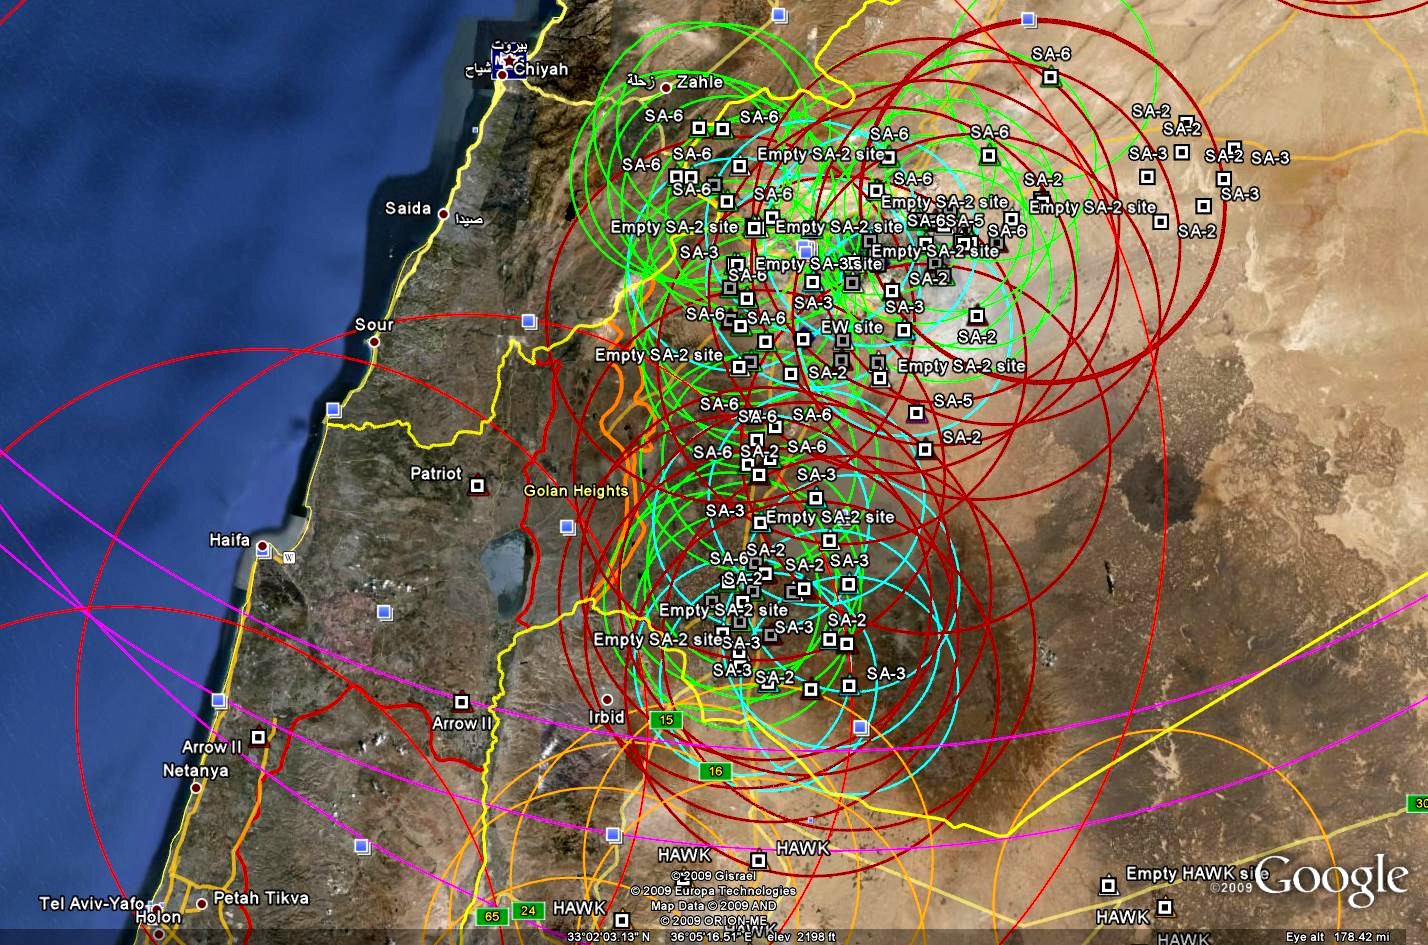Screen dimensions: 1428x945
Task: Click the Patriot battery placemark
Action: pyautogui.click(x=478, y=486)
